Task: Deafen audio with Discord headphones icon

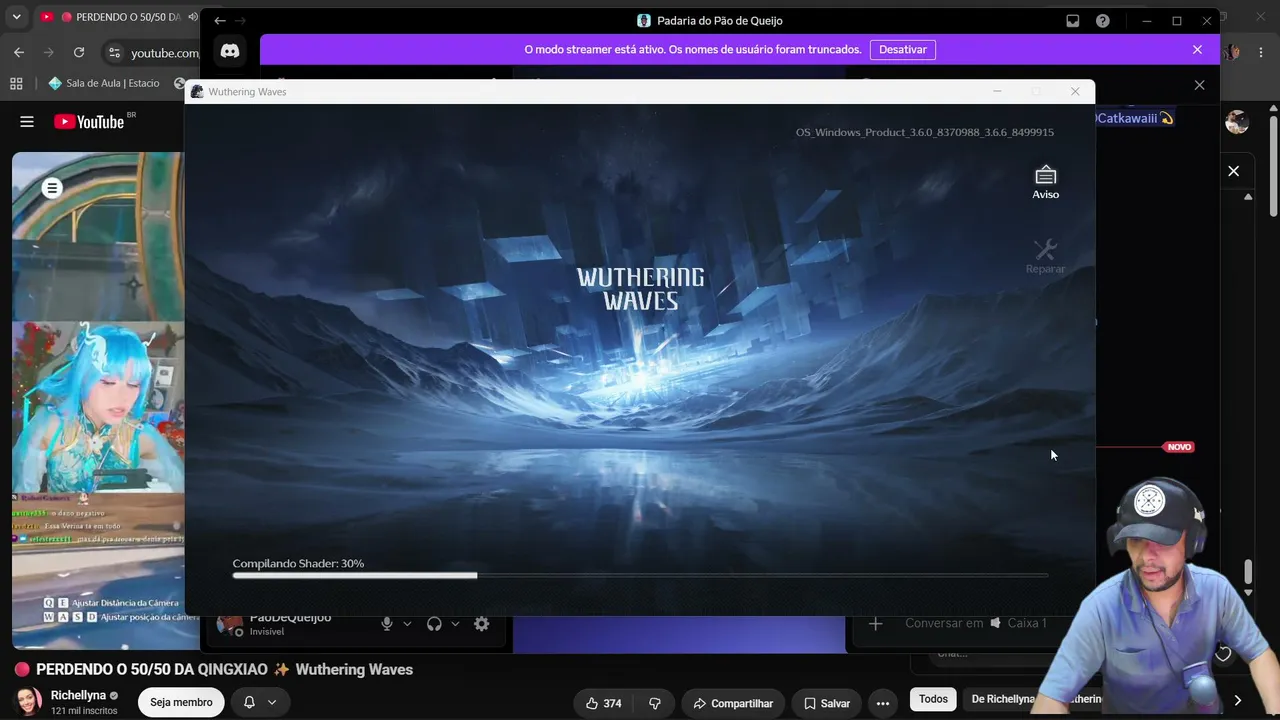Action: 434,624
